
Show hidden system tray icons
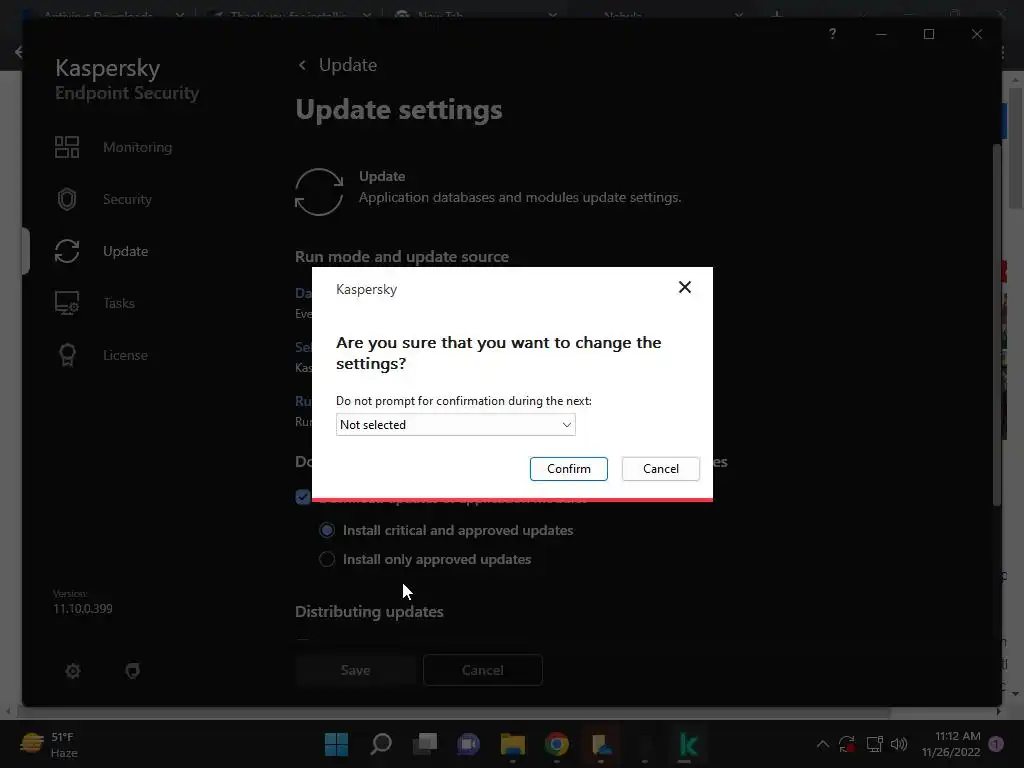(823, 744)
